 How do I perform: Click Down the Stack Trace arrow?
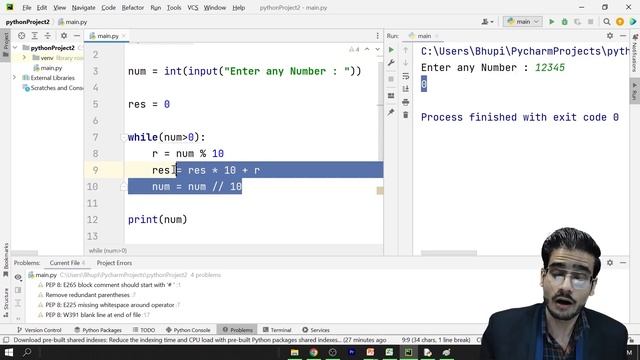pos(405,63)
